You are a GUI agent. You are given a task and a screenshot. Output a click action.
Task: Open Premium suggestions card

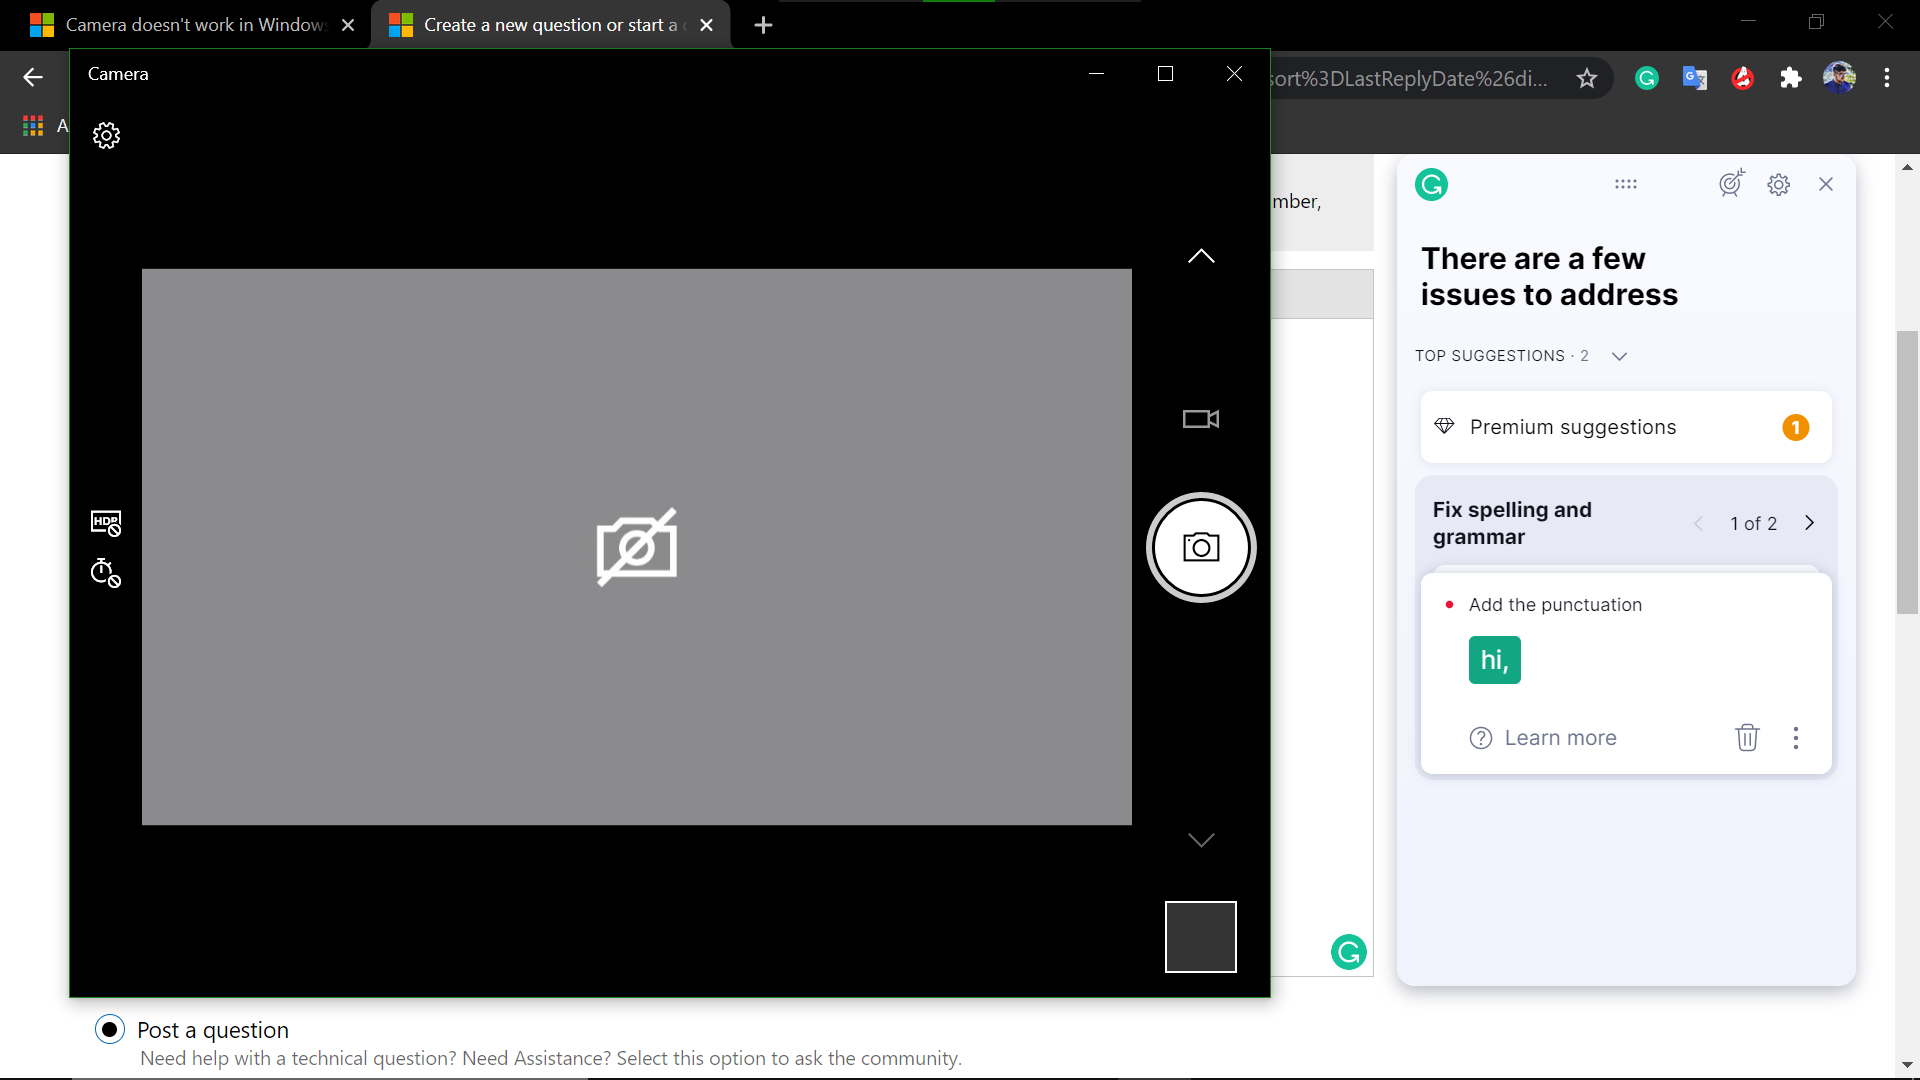(1625, 427)
